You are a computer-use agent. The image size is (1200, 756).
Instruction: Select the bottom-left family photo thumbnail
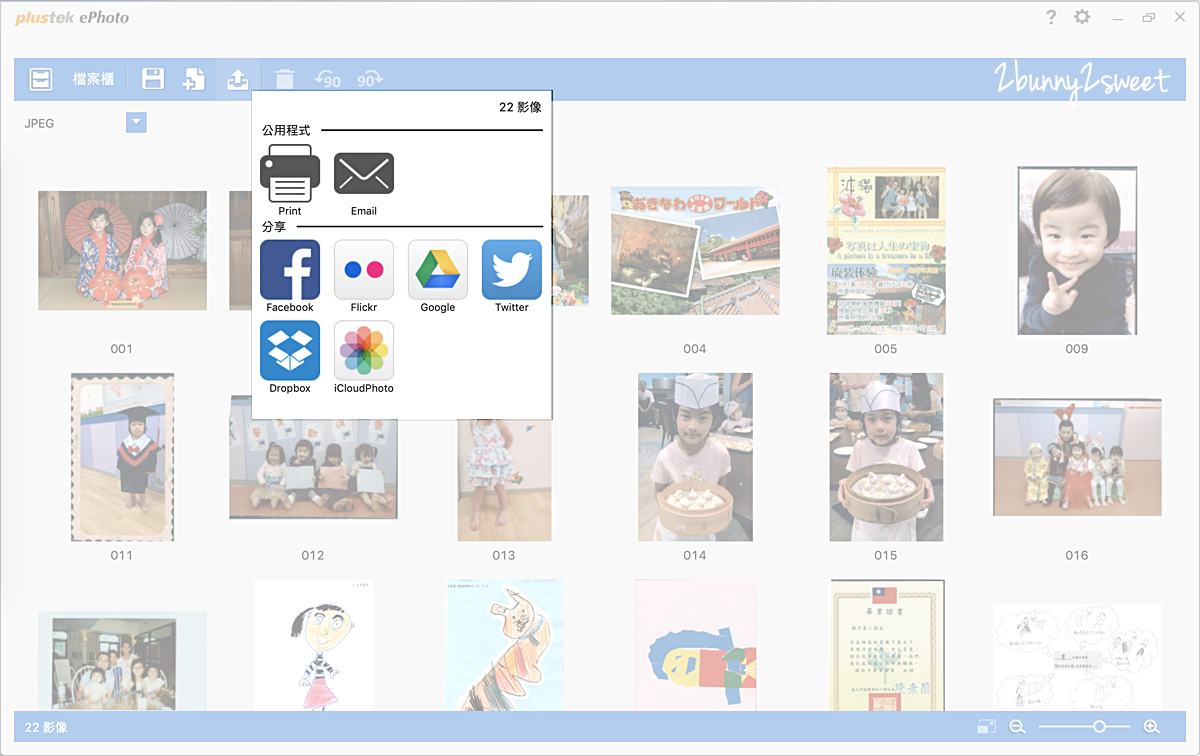click(x=122, y=661)
